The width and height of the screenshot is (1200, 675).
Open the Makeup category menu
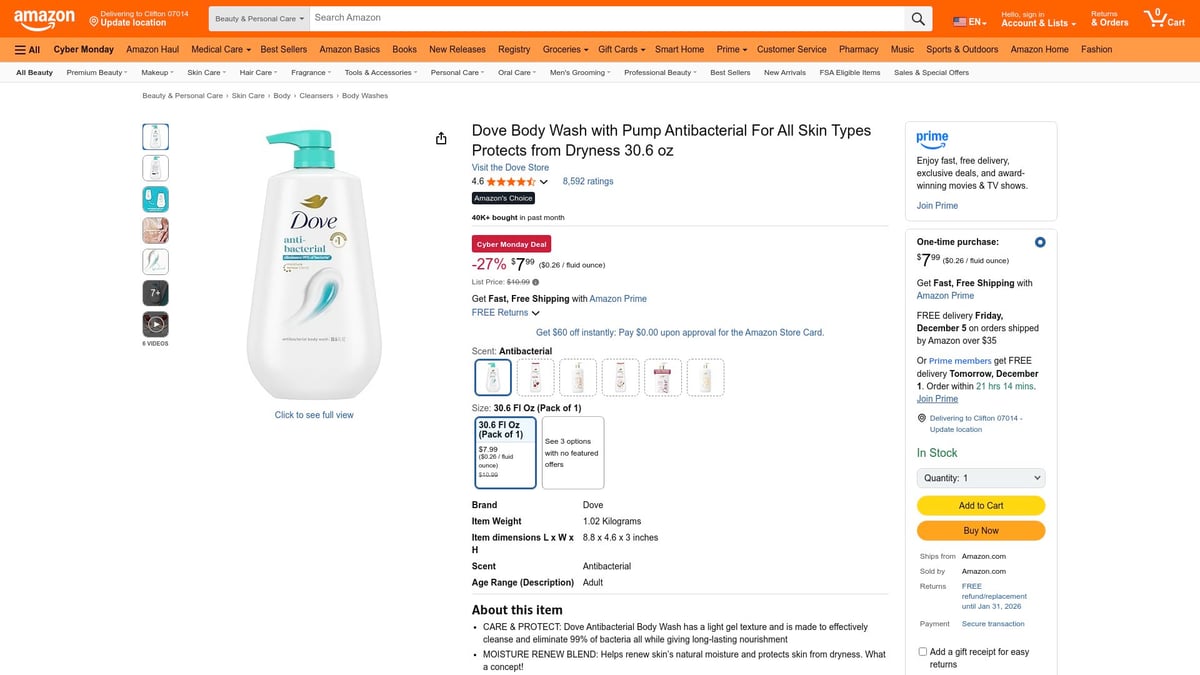(156, 71)
